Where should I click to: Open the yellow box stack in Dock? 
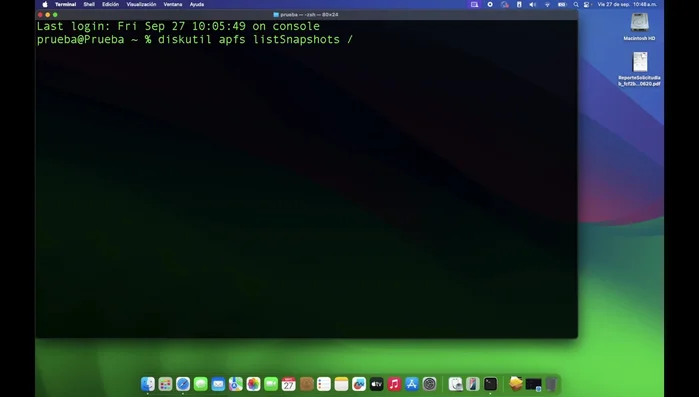(516, 384)
